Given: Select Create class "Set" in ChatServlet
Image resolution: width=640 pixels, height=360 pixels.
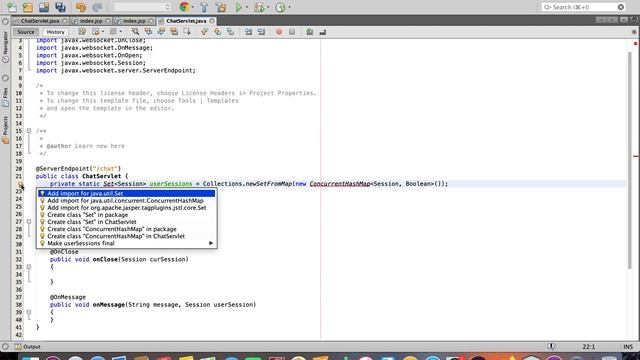Looking at the screenshot, I should pyautogui.click(x=127, y=222).
